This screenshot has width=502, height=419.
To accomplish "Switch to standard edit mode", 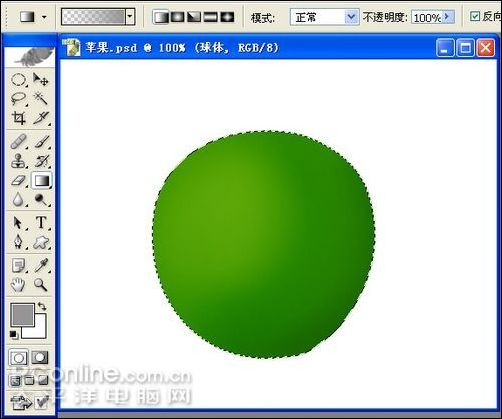I will click(18, 358).
